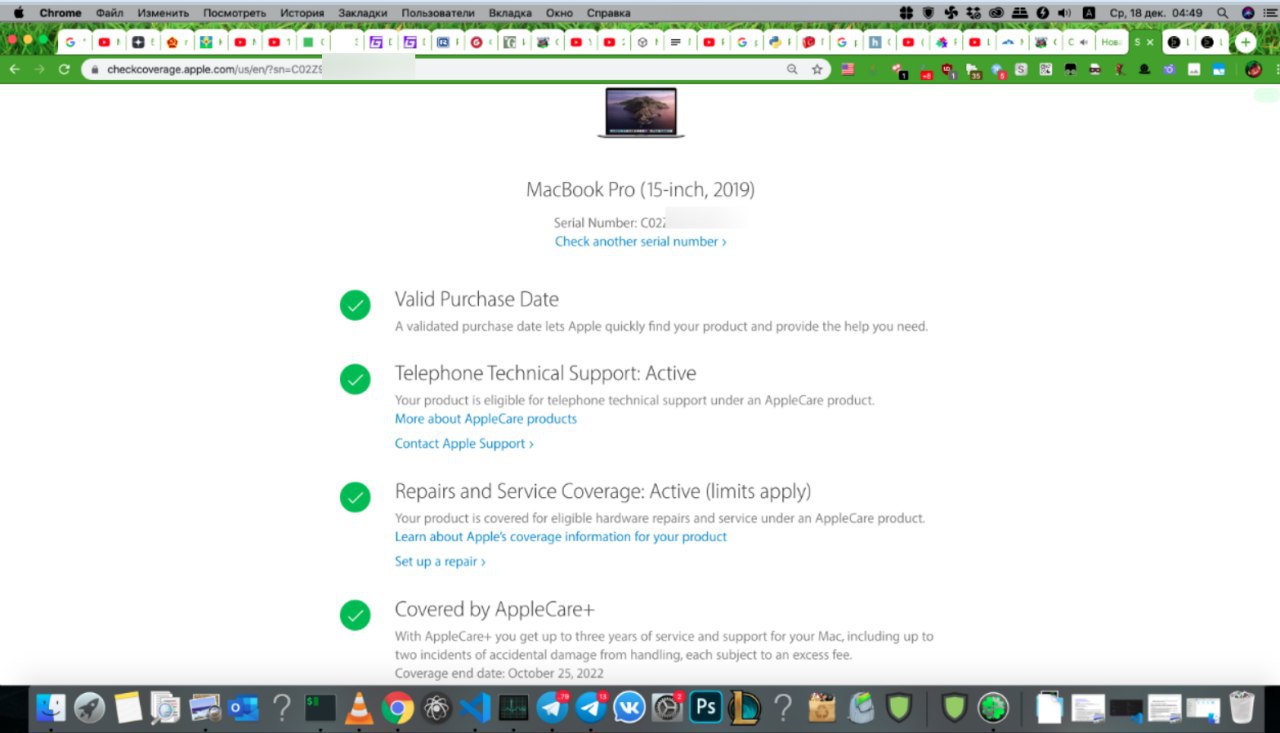The width and height of the screenshot is (1280, 733).
Task: Switch to the tab with blue h icon
Action: pos(880,42)
